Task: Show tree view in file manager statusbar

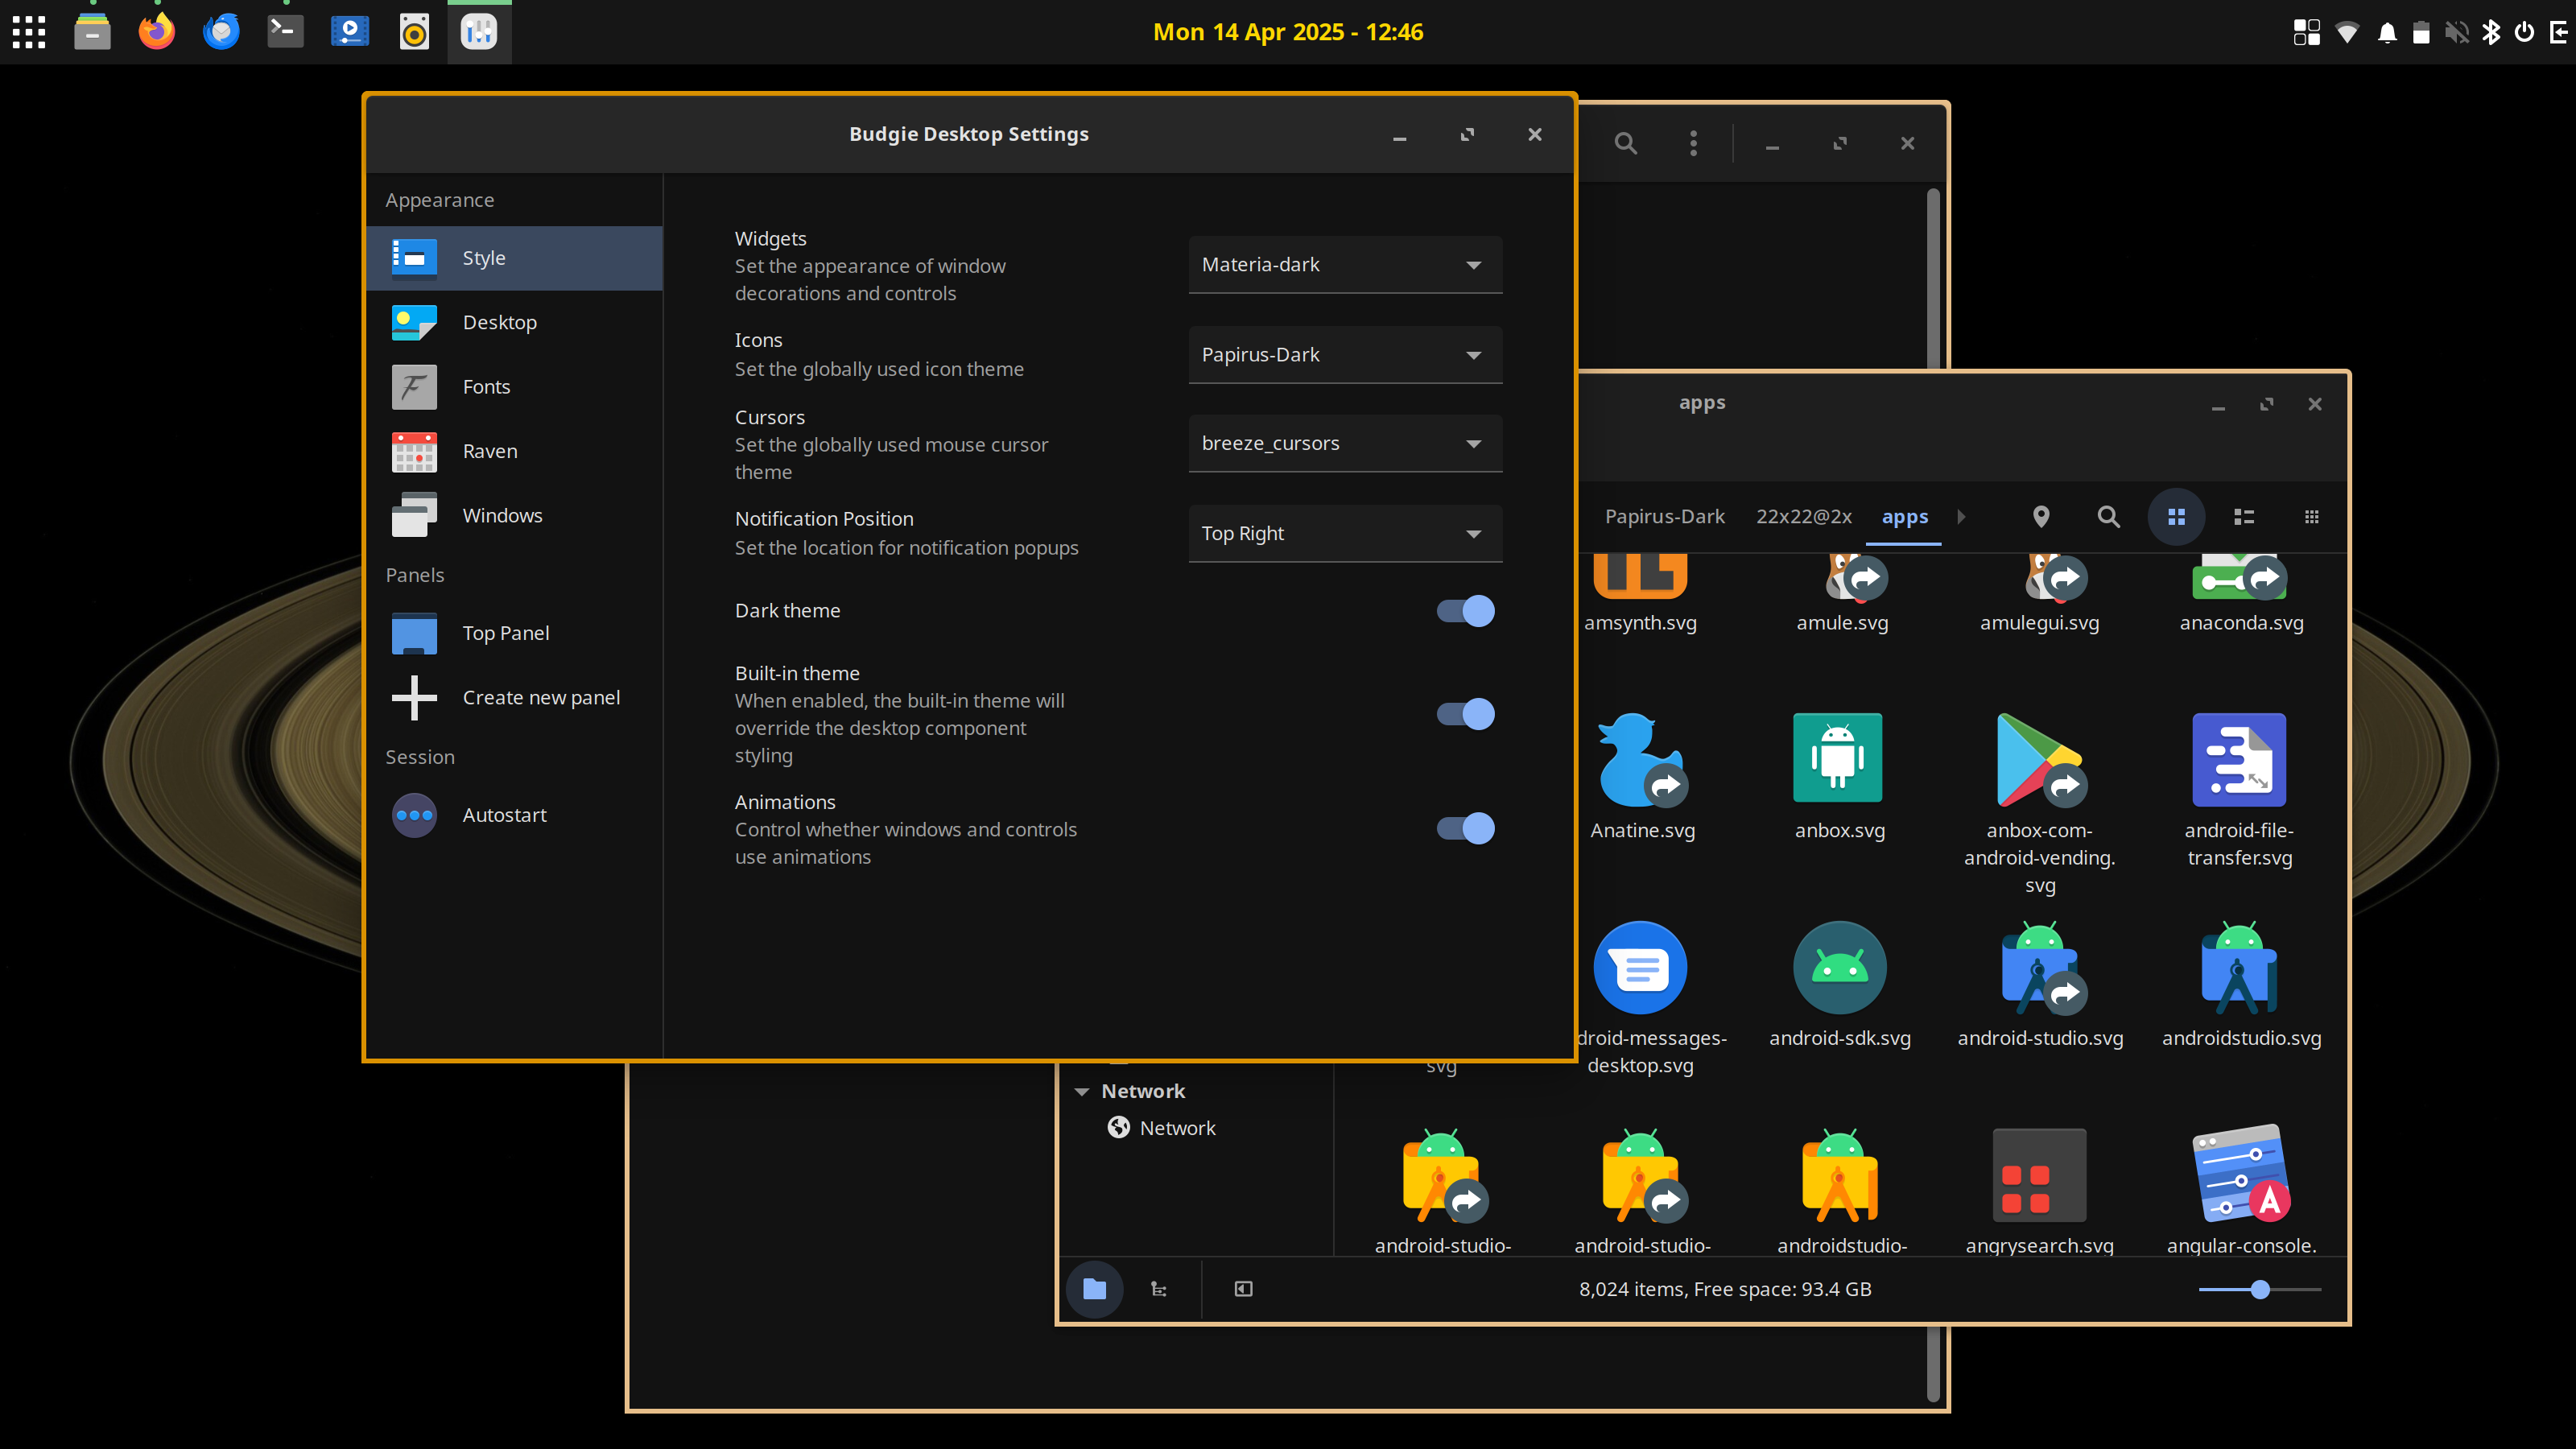Action: [1159, 1289]
